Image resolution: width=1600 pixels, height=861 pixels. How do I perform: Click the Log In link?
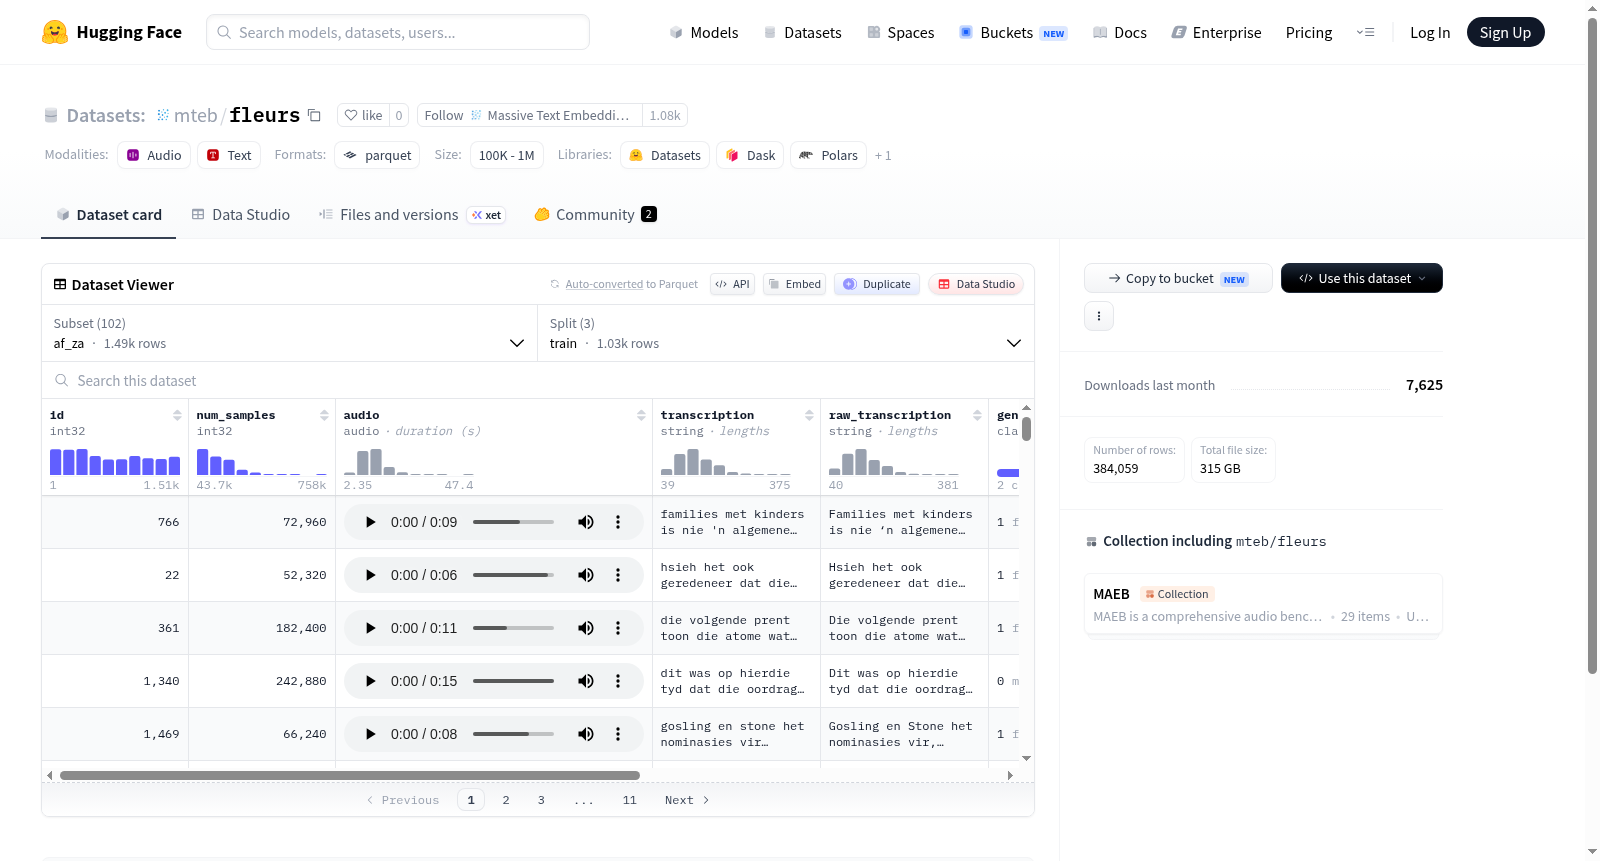(1430, 32)
